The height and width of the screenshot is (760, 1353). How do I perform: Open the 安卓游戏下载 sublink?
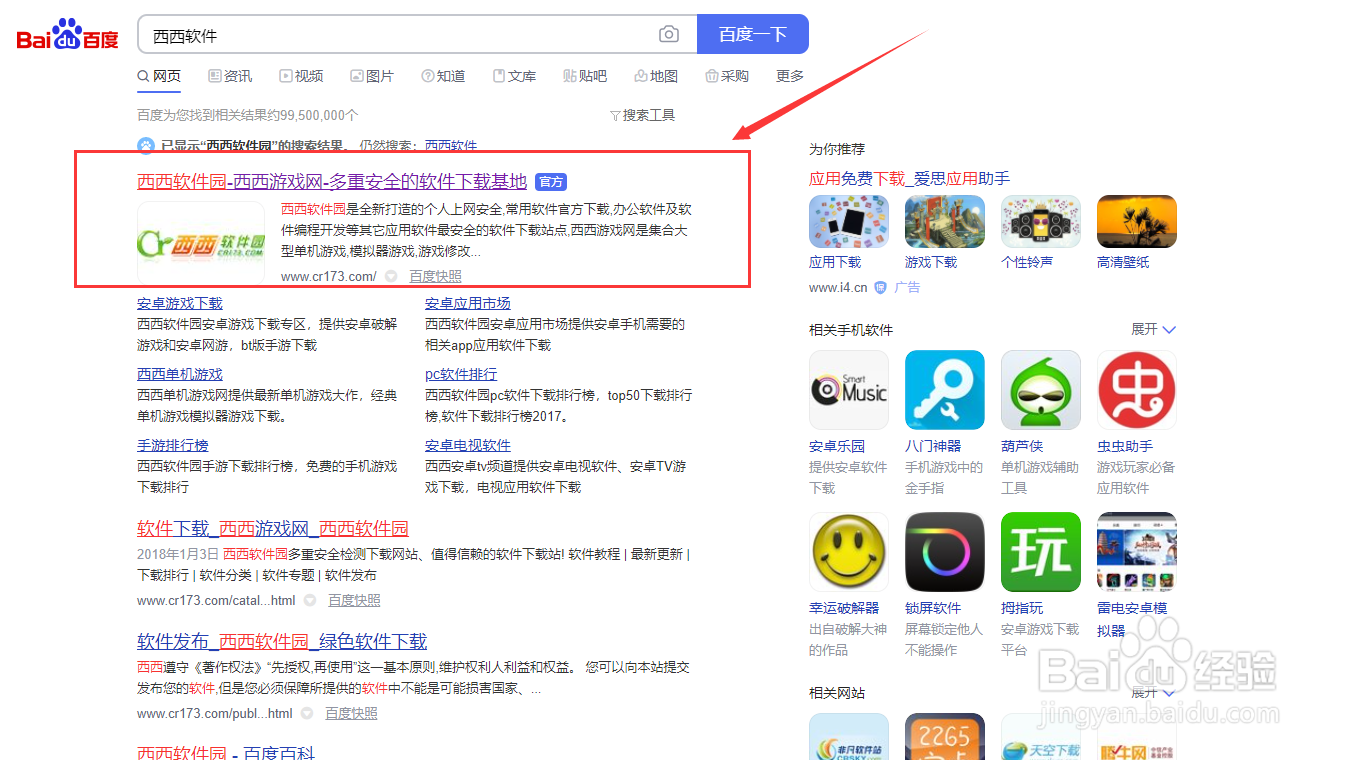tap(180, 303)
